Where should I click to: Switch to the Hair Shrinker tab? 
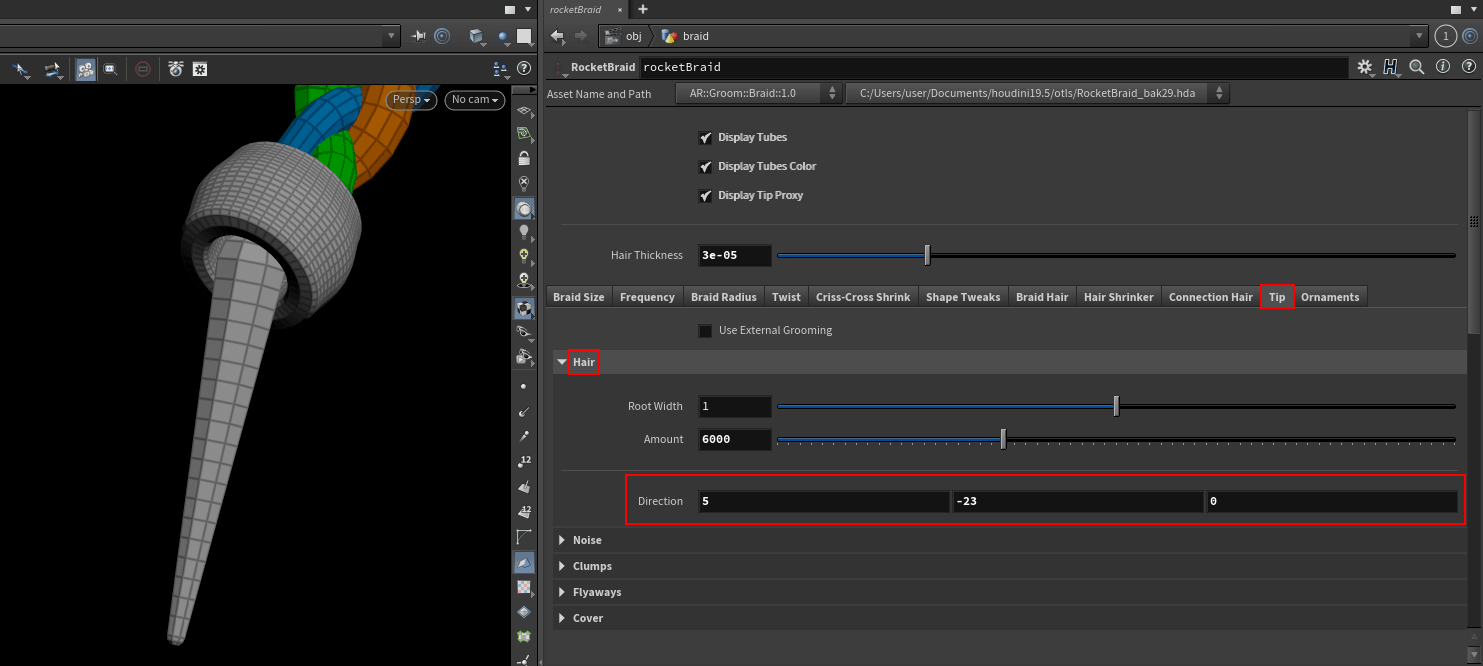coord(1119,297)
